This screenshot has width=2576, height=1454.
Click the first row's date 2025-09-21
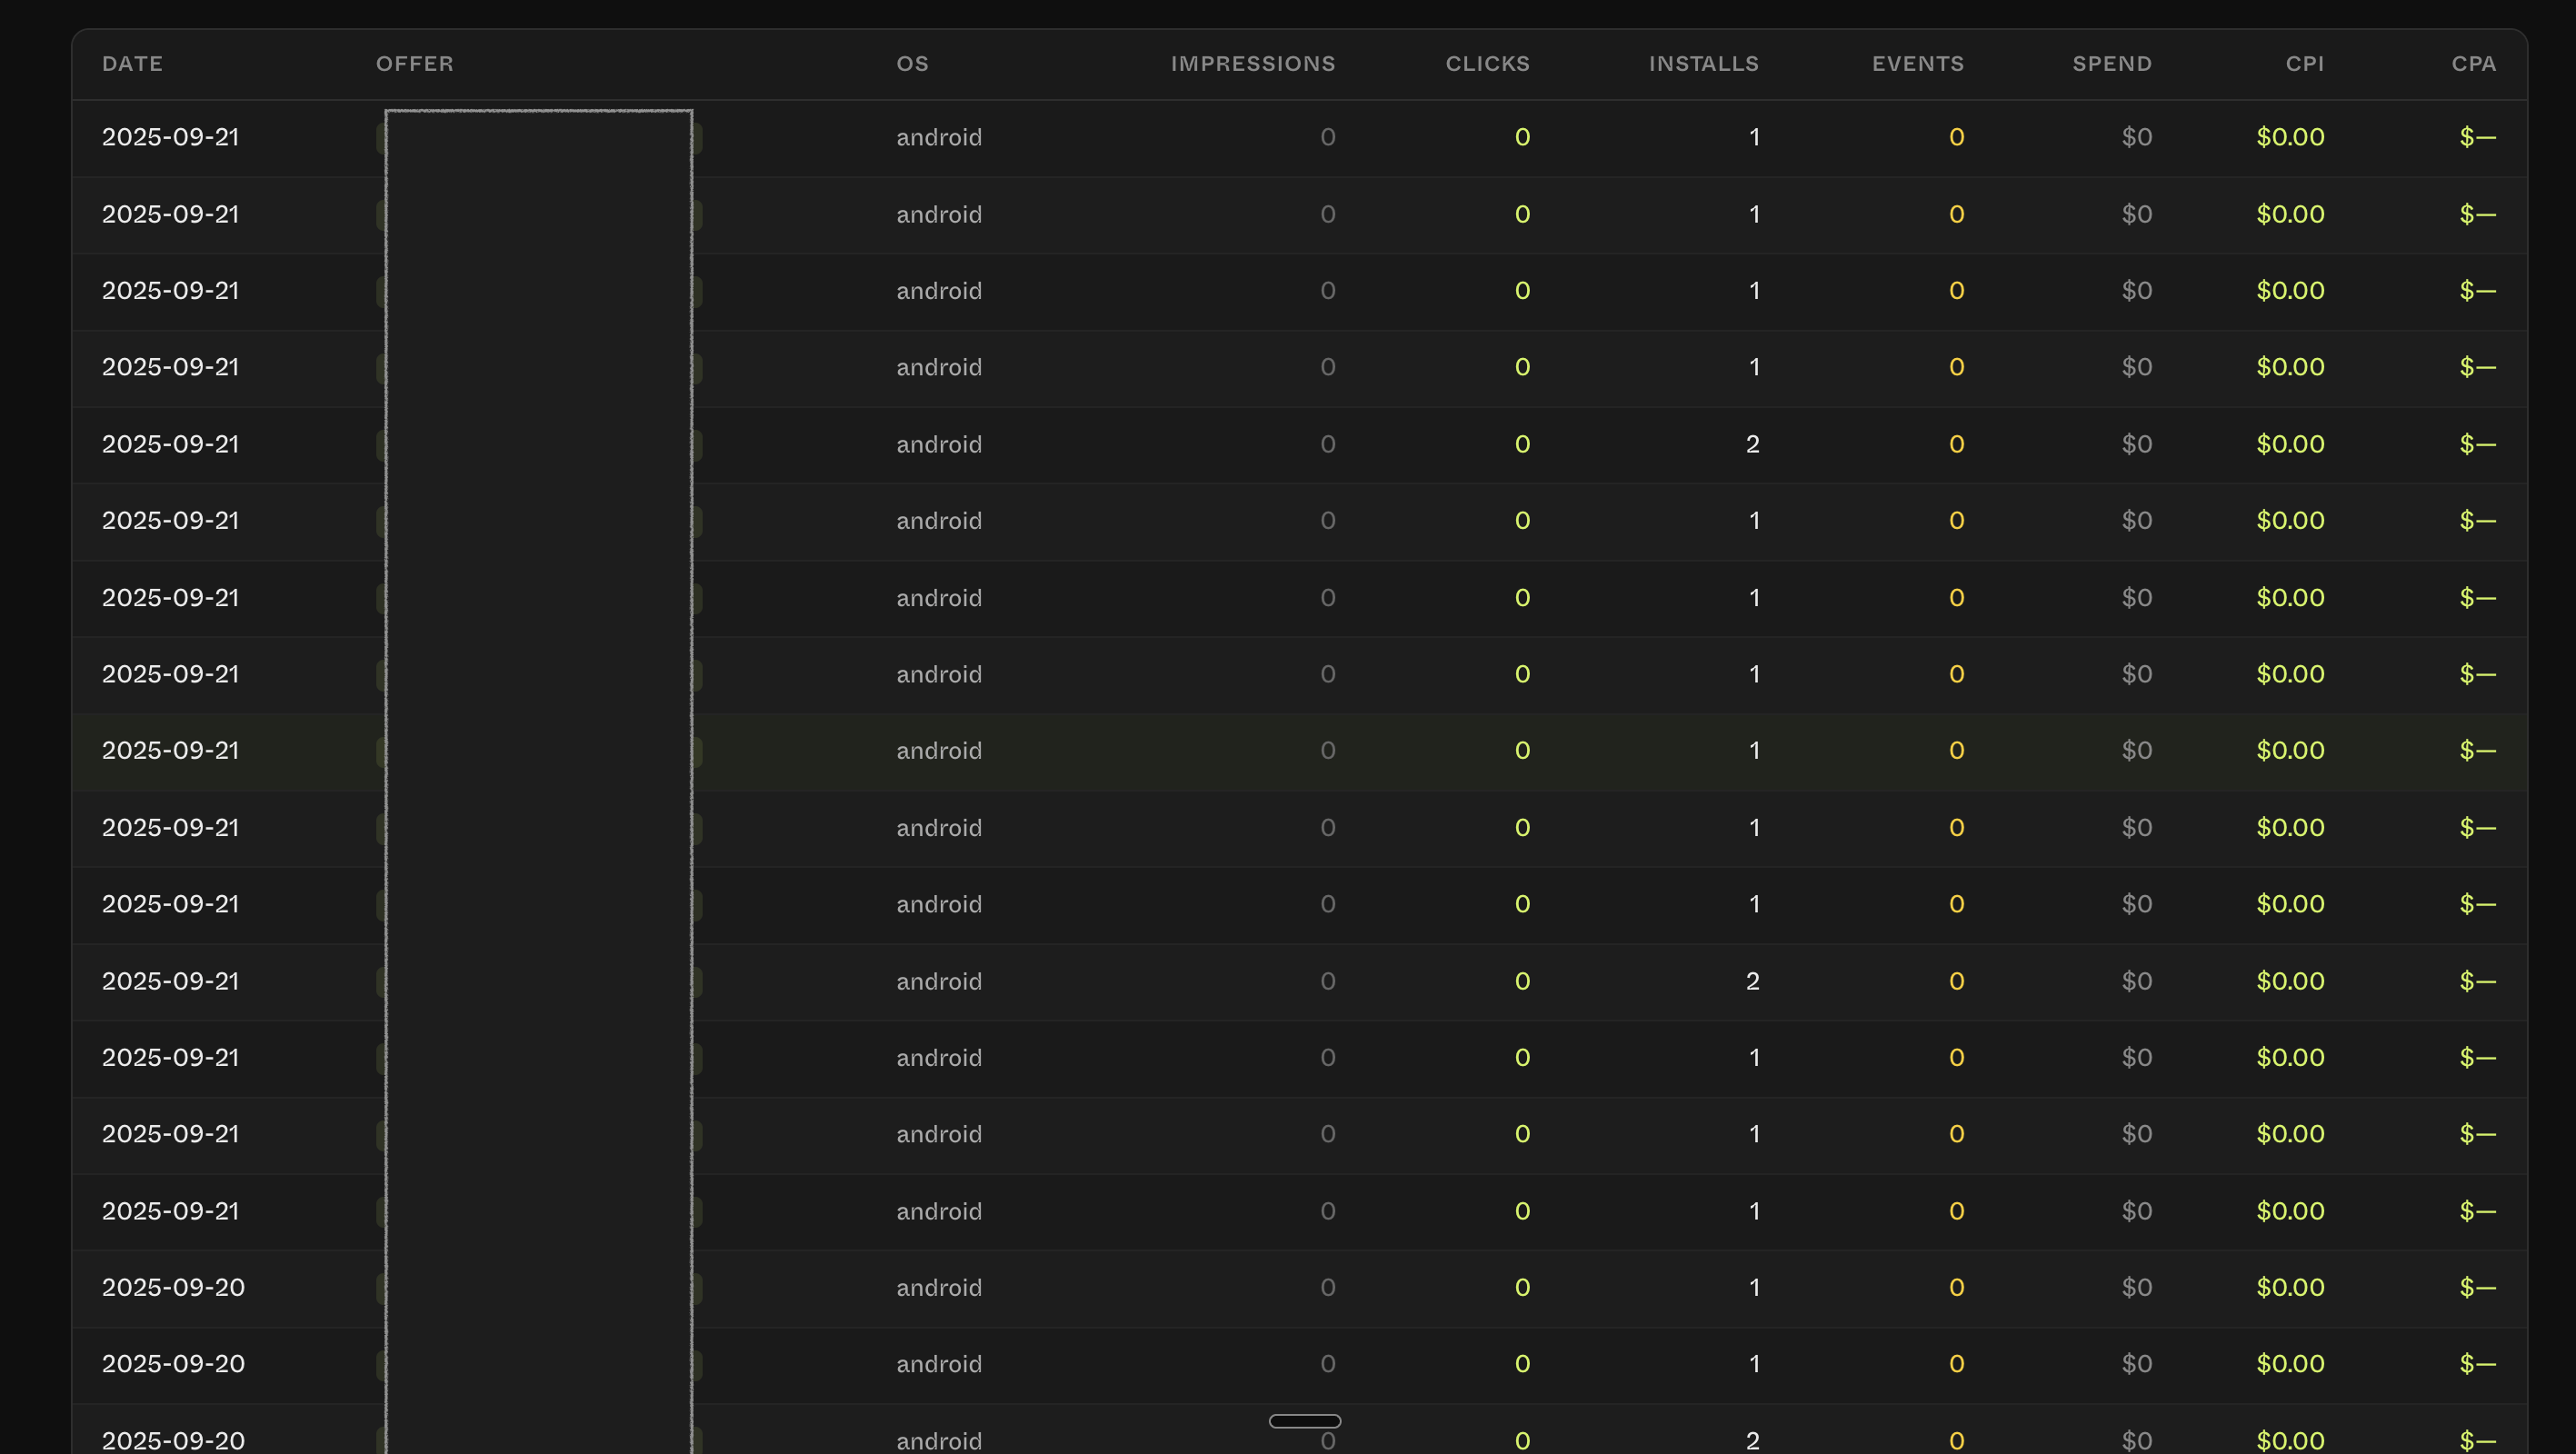click(x=170, y=137)
